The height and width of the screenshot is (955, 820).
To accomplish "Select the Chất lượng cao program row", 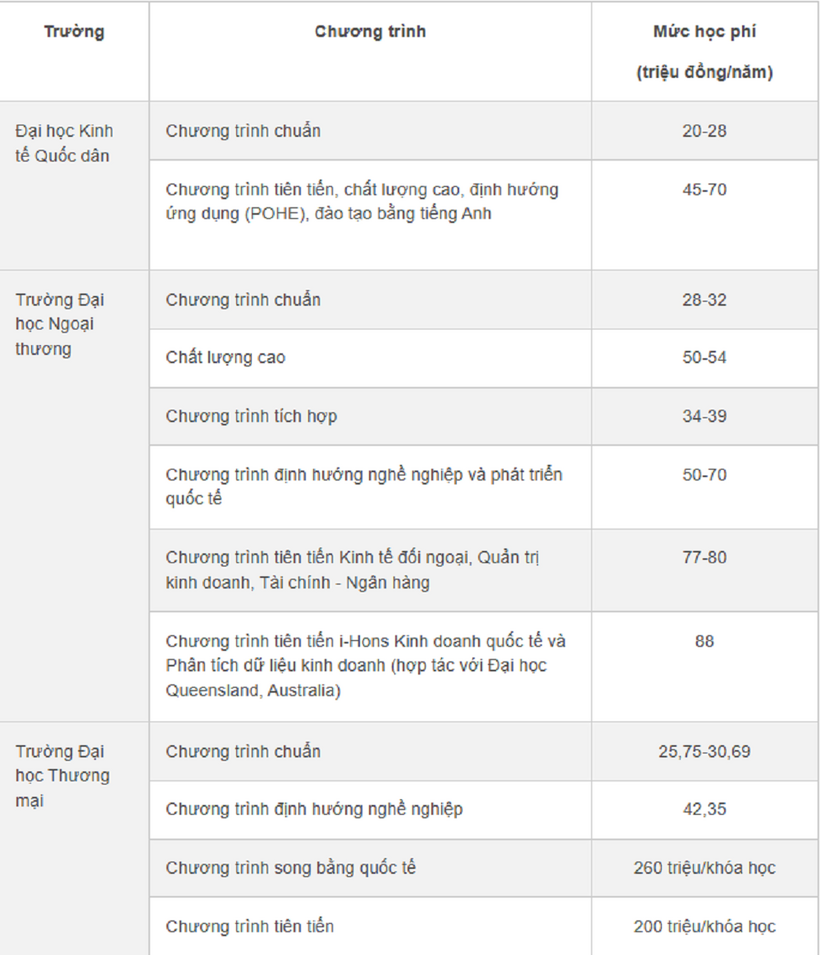I will click(484, 358).
